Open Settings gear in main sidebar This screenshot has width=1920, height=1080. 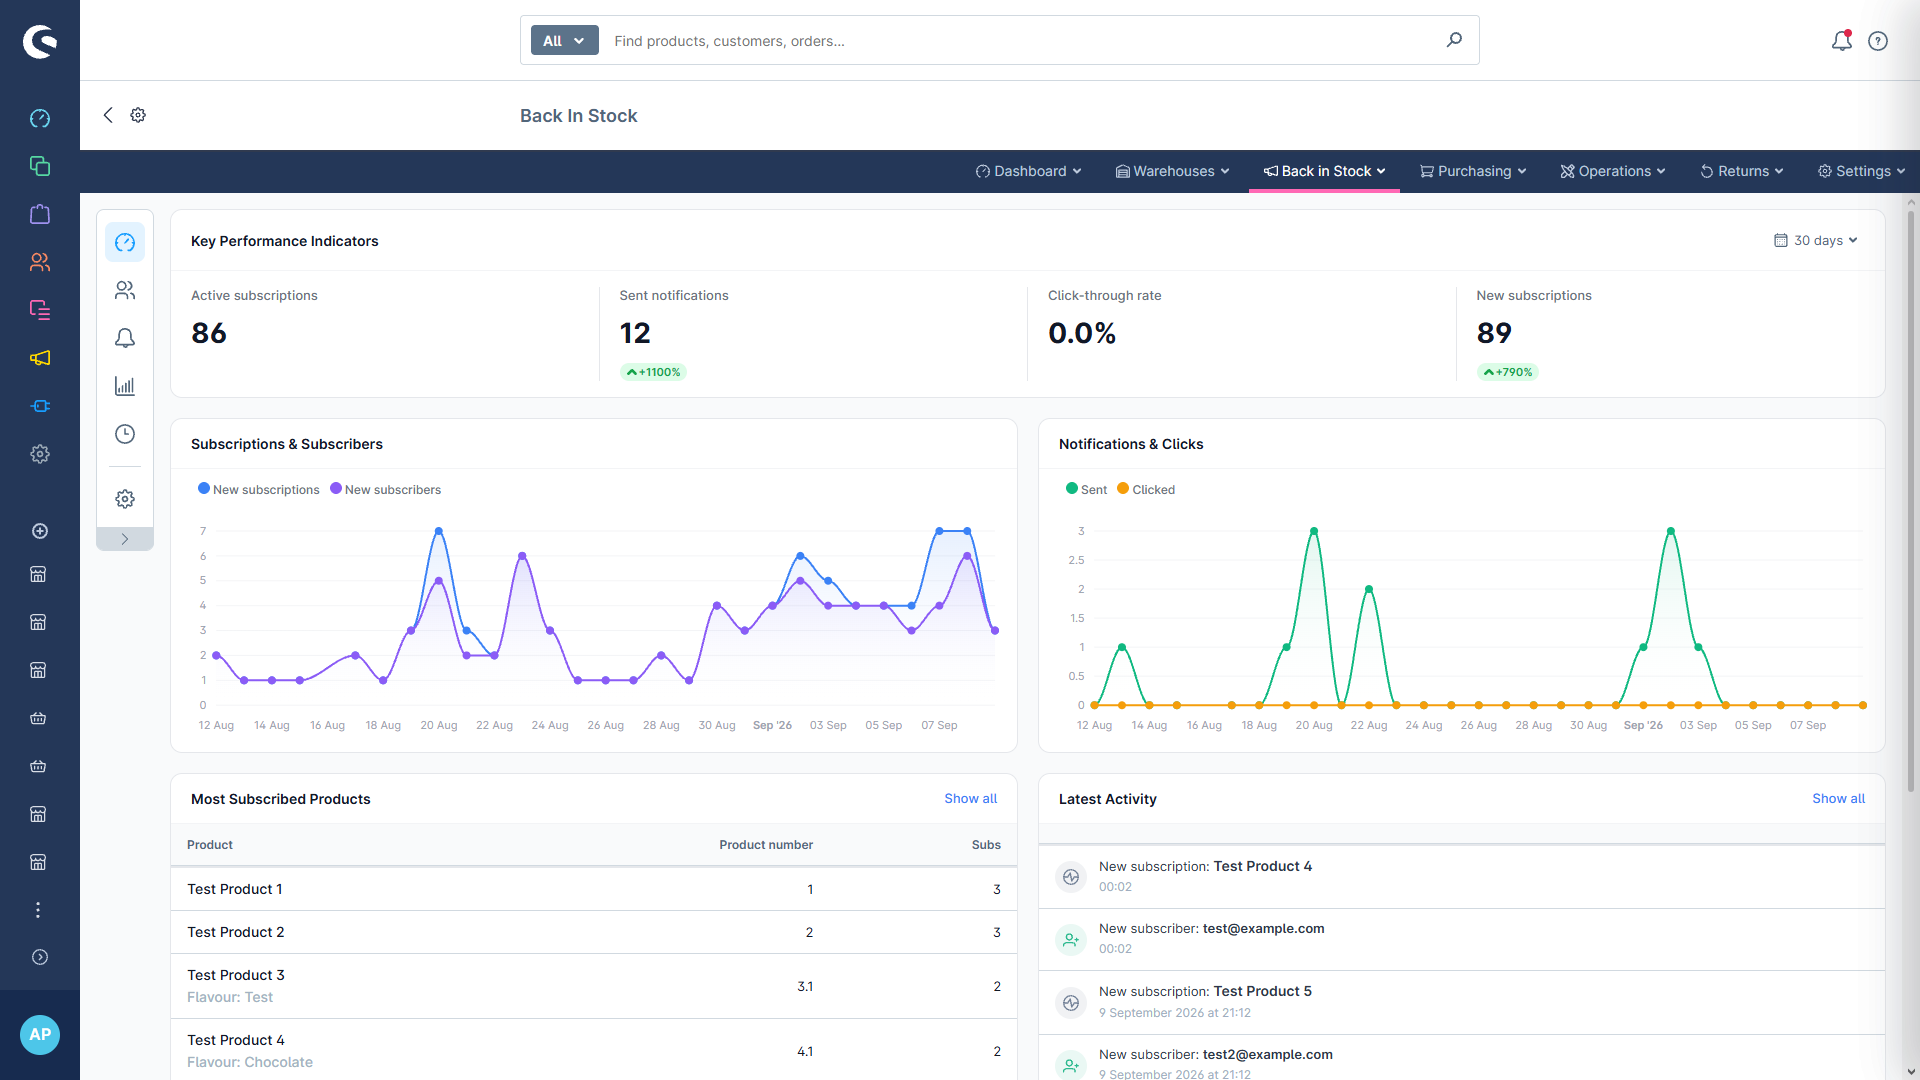[40, 454]
